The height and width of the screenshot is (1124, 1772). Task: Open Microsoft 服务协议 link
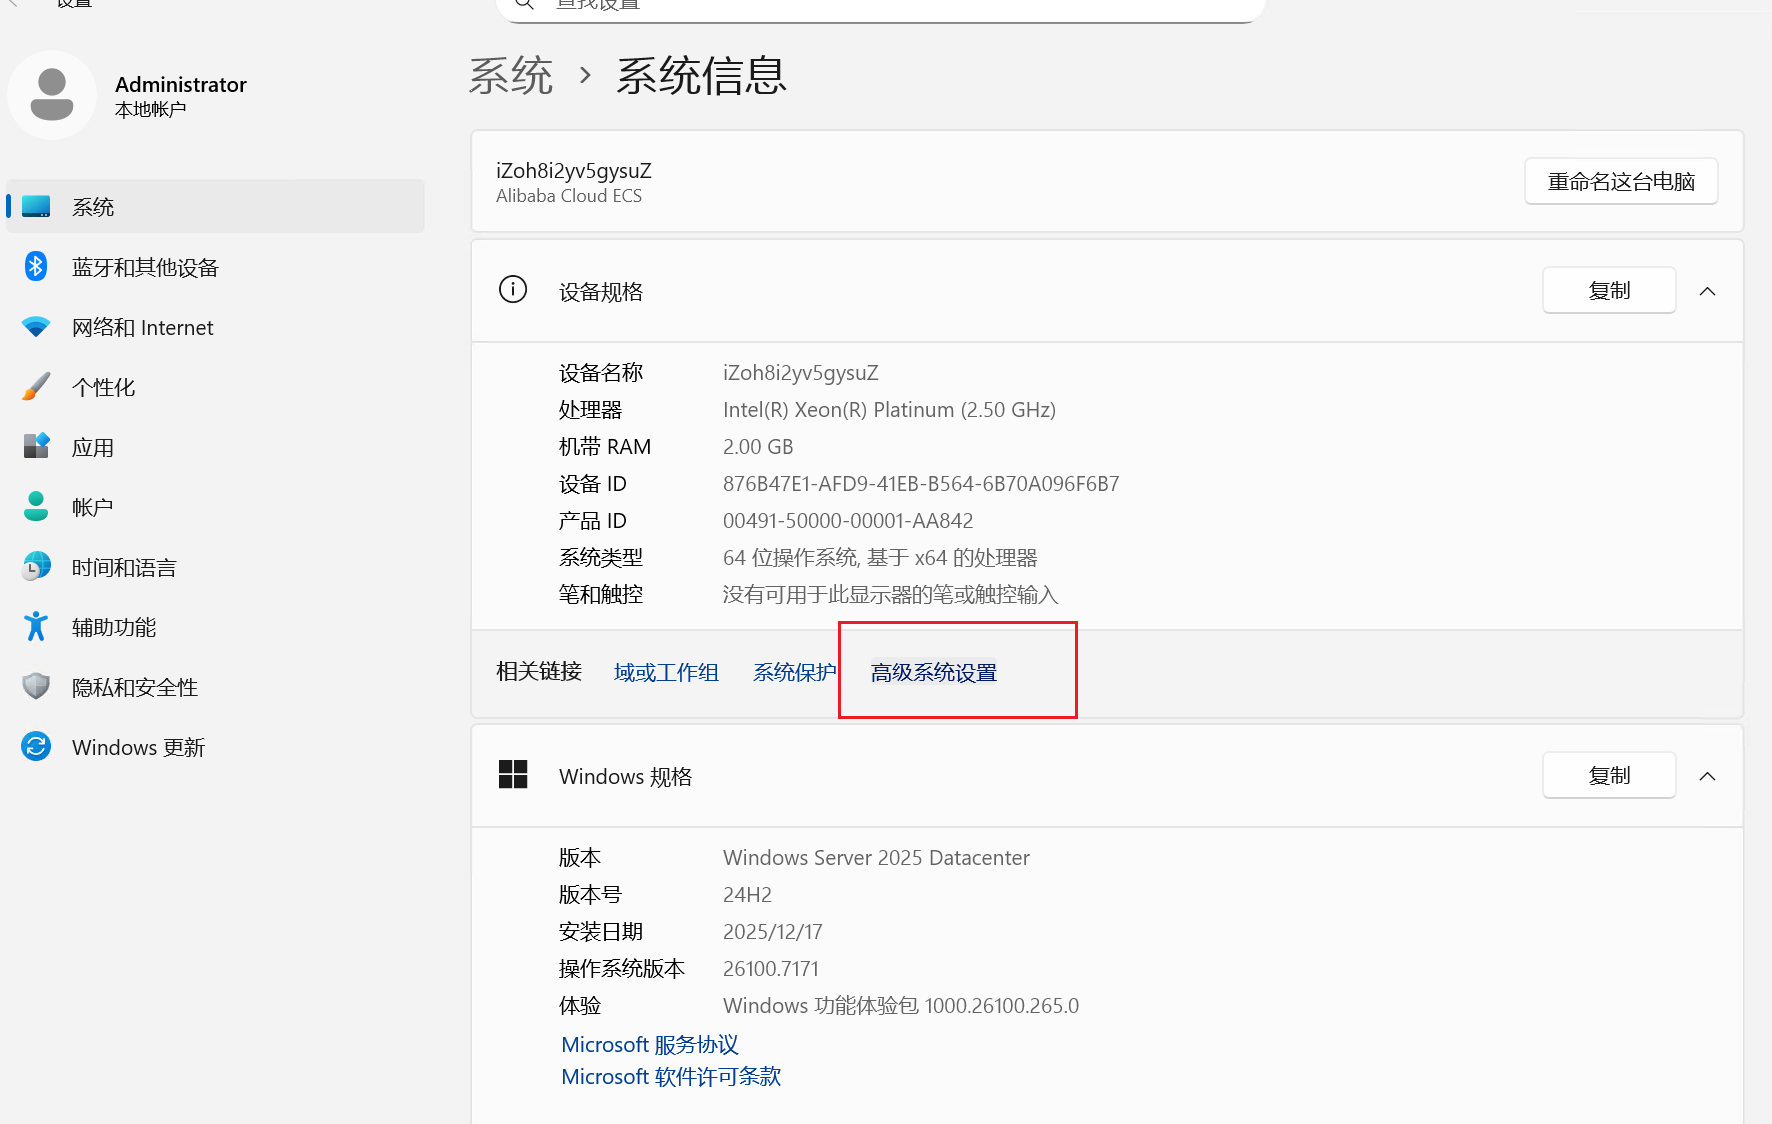(x=650, y=1044)
